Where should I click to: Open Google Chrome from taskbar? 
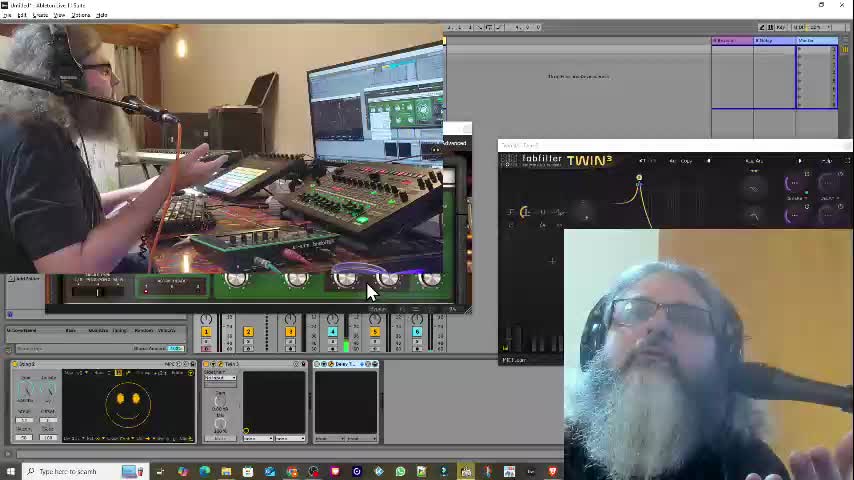[x=292, y=471]
